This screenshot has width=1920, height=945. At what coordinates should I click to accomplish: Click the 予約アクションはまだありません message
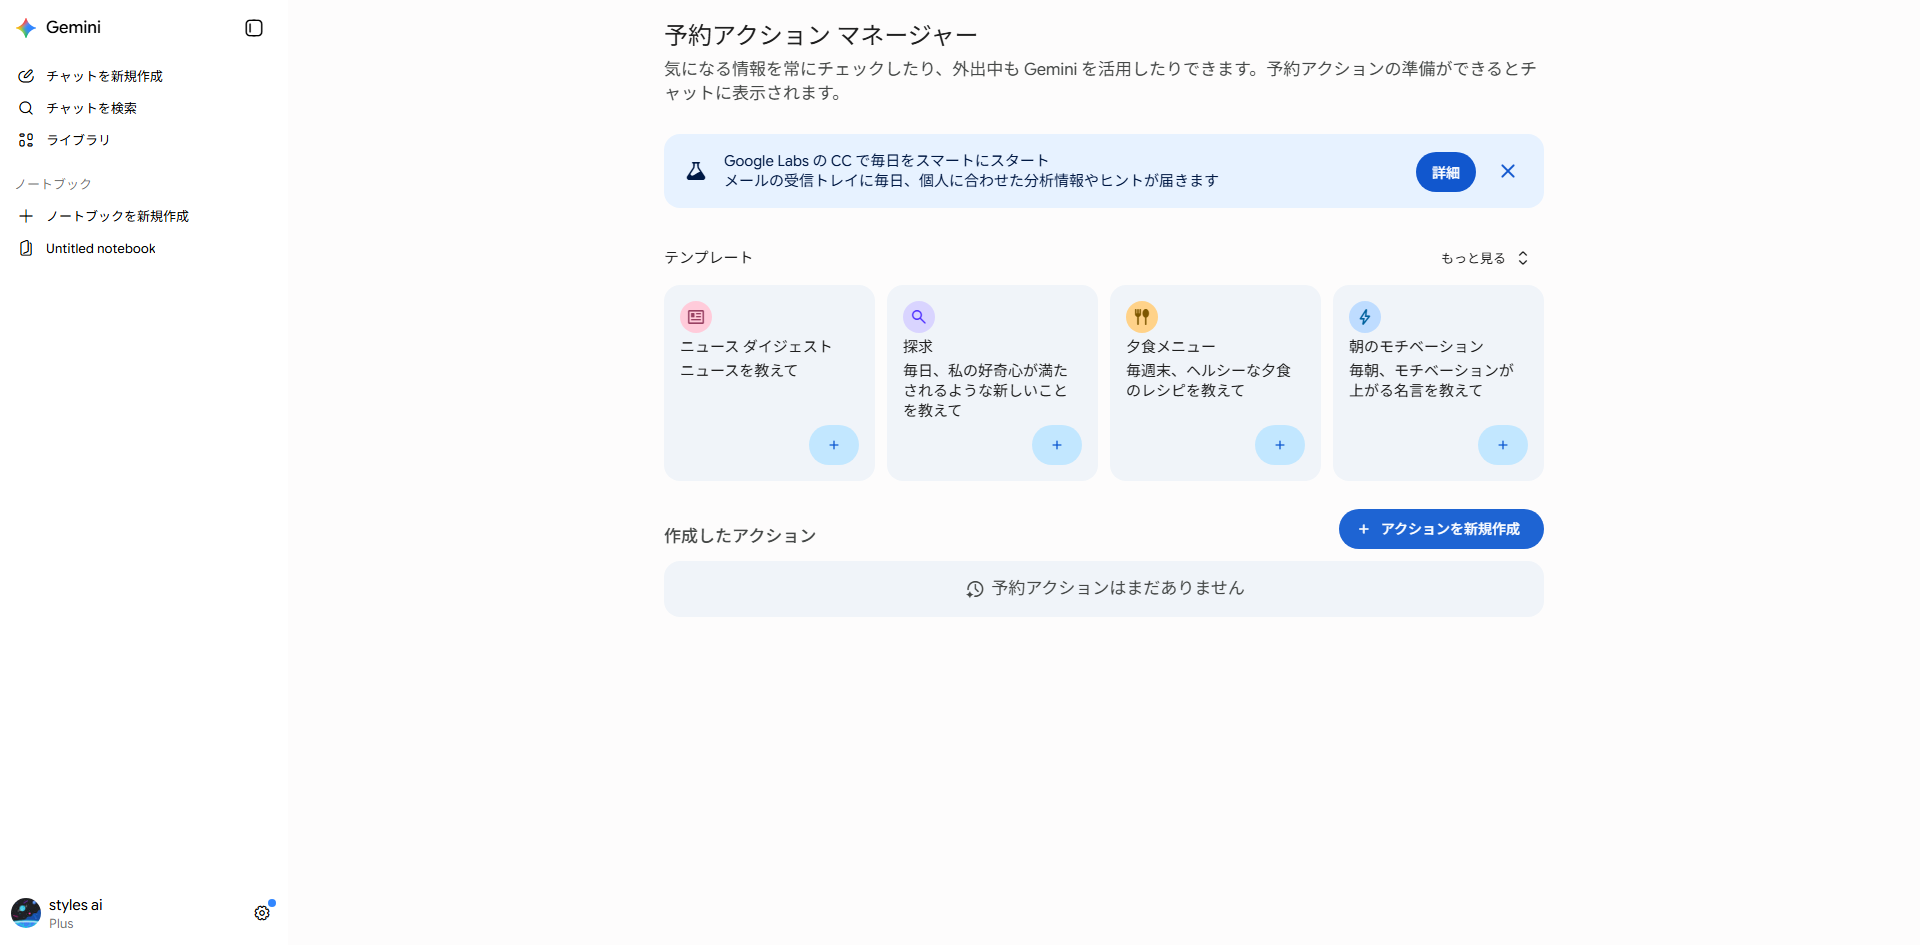[x=1118, y=588]
